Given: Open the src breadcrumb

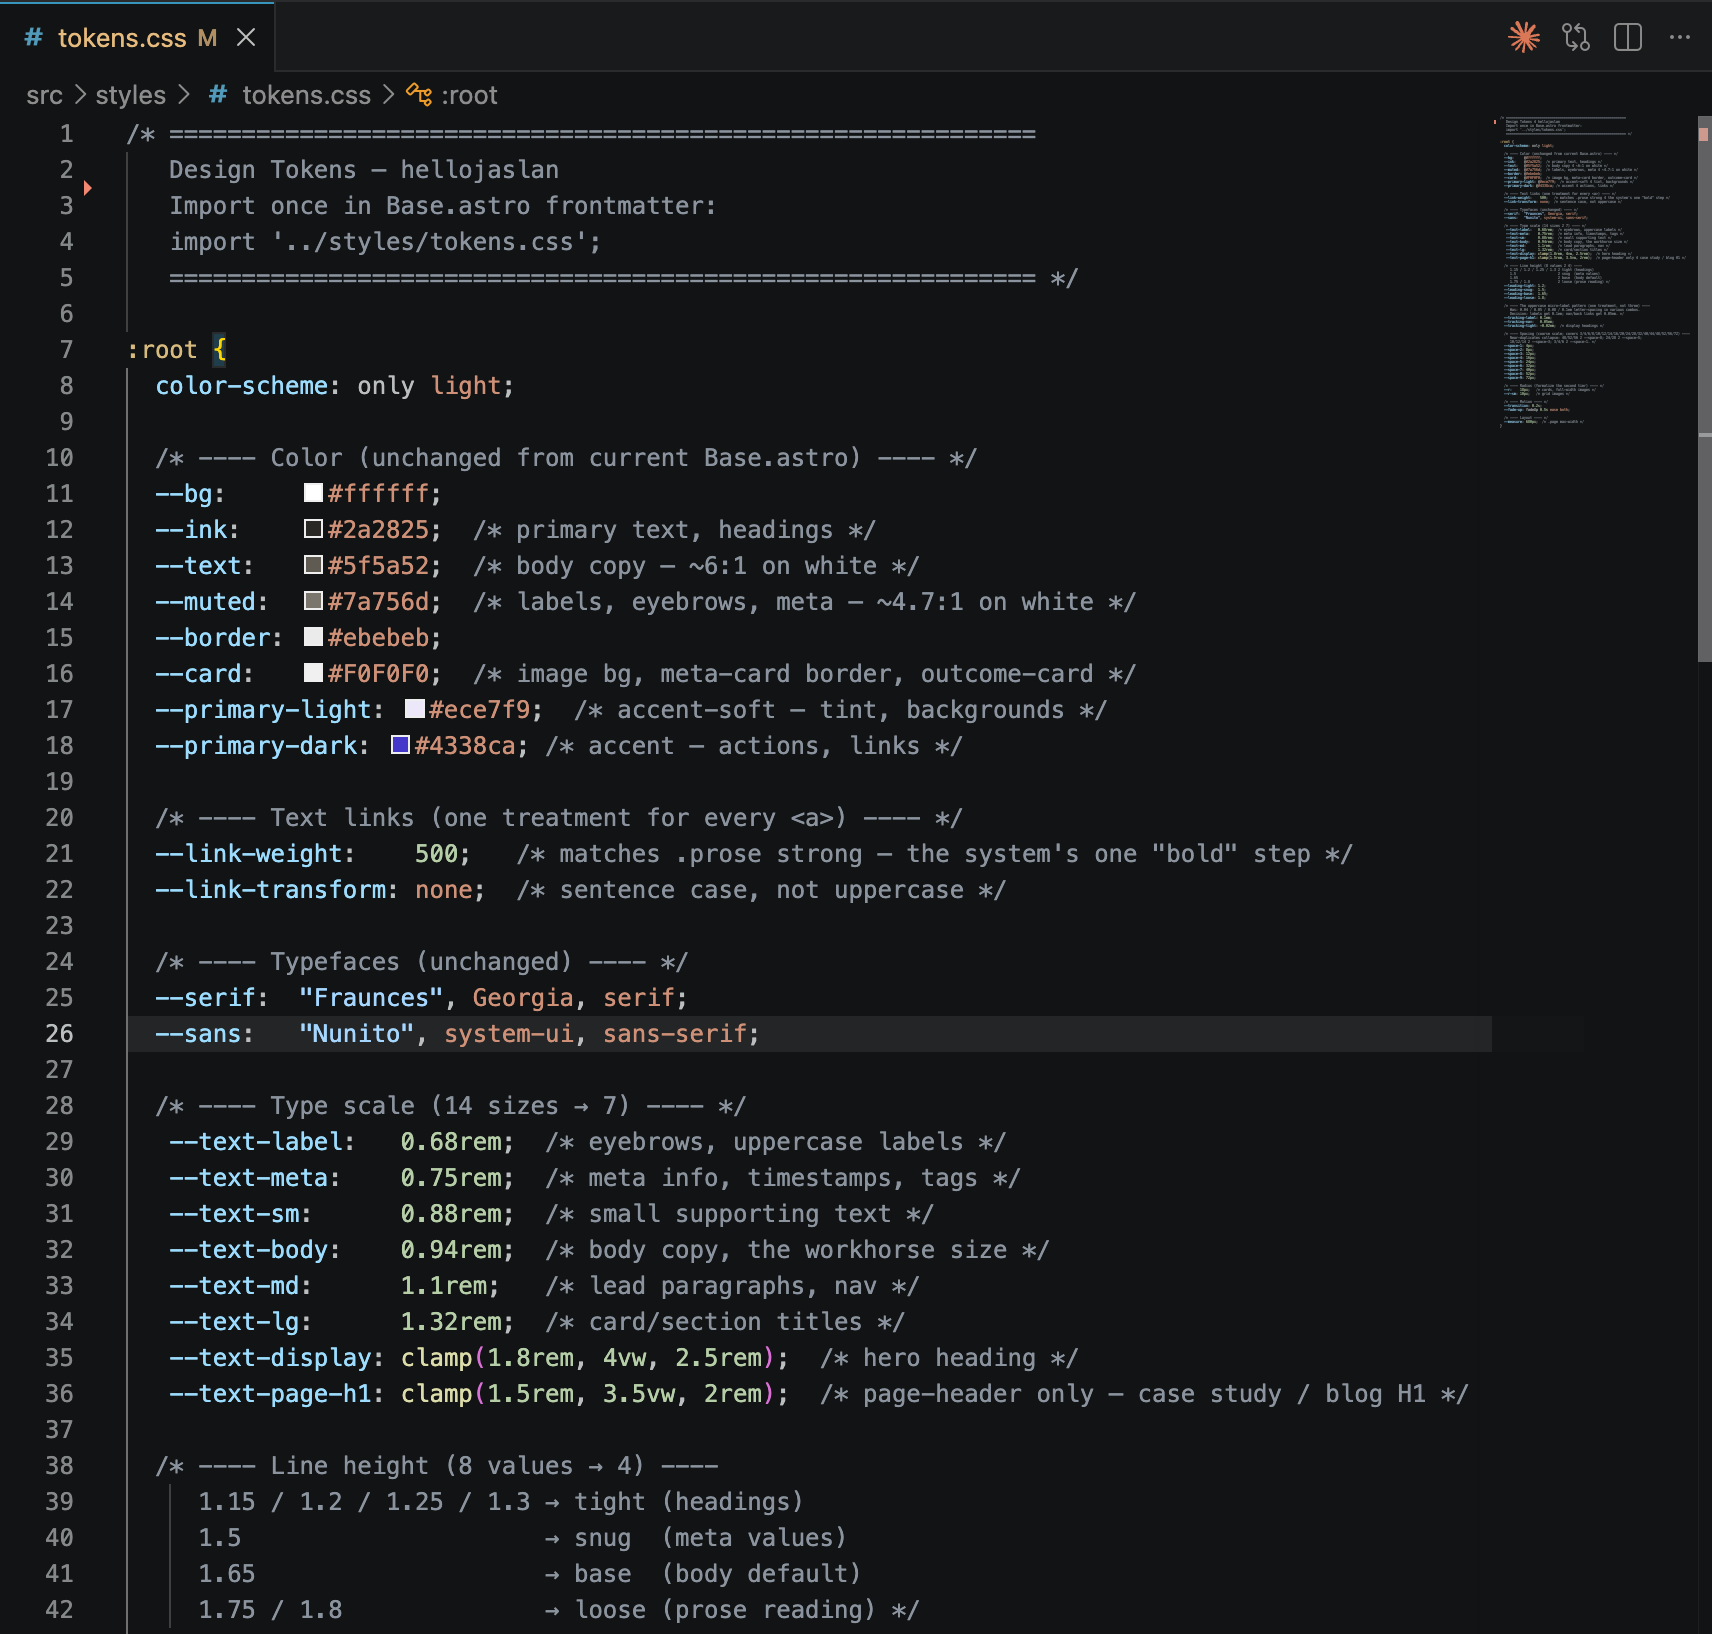Looking at the screenshot, I should 44,95.
